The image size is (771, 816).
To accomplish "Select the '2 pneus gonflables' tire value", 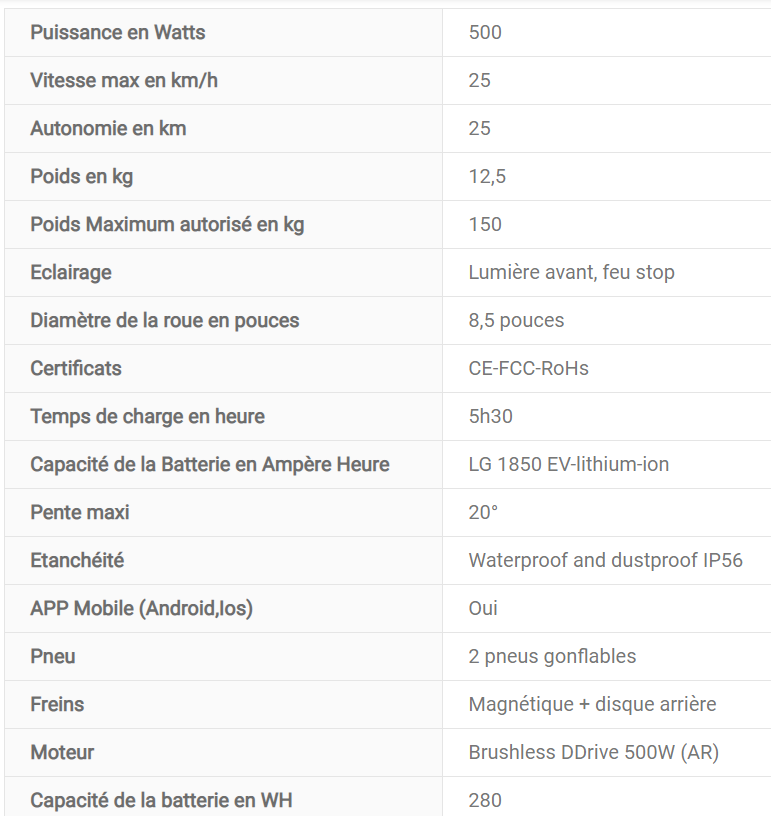I will (x=552, y=657).
